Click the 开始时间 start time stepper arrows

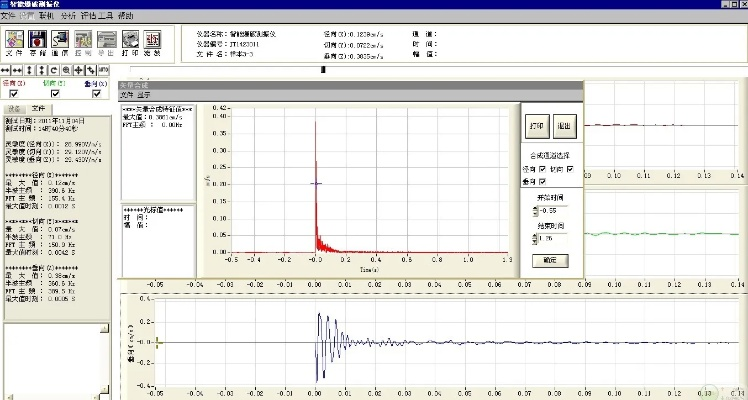(535, 211)
